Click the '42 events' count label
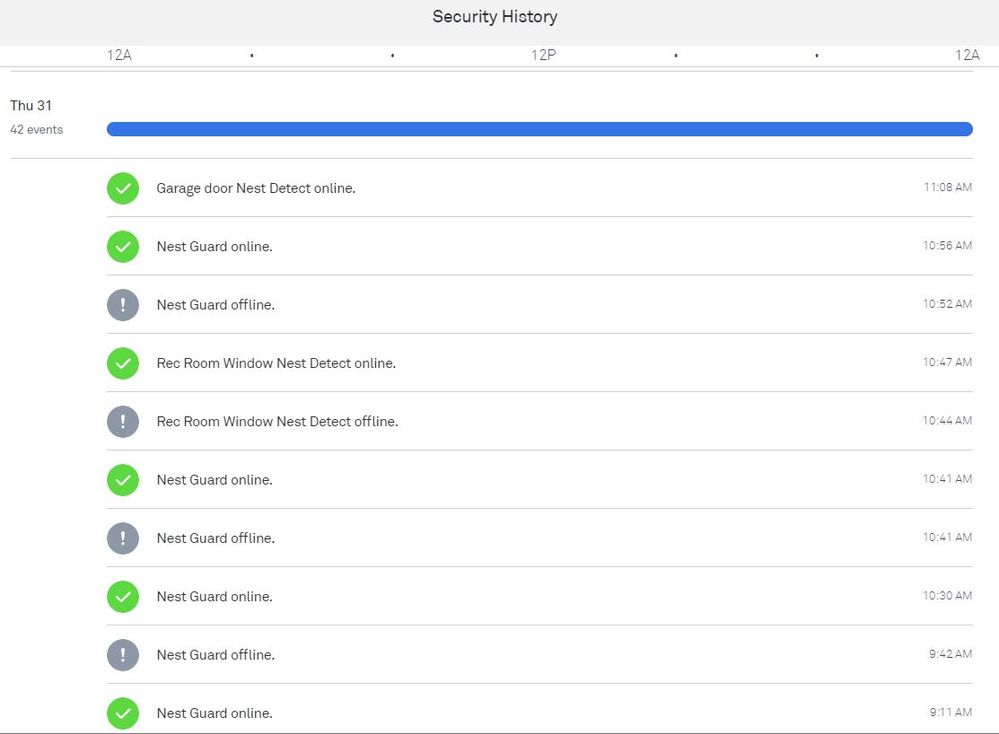Screen dimensions: 999x734 coord(36,130)
